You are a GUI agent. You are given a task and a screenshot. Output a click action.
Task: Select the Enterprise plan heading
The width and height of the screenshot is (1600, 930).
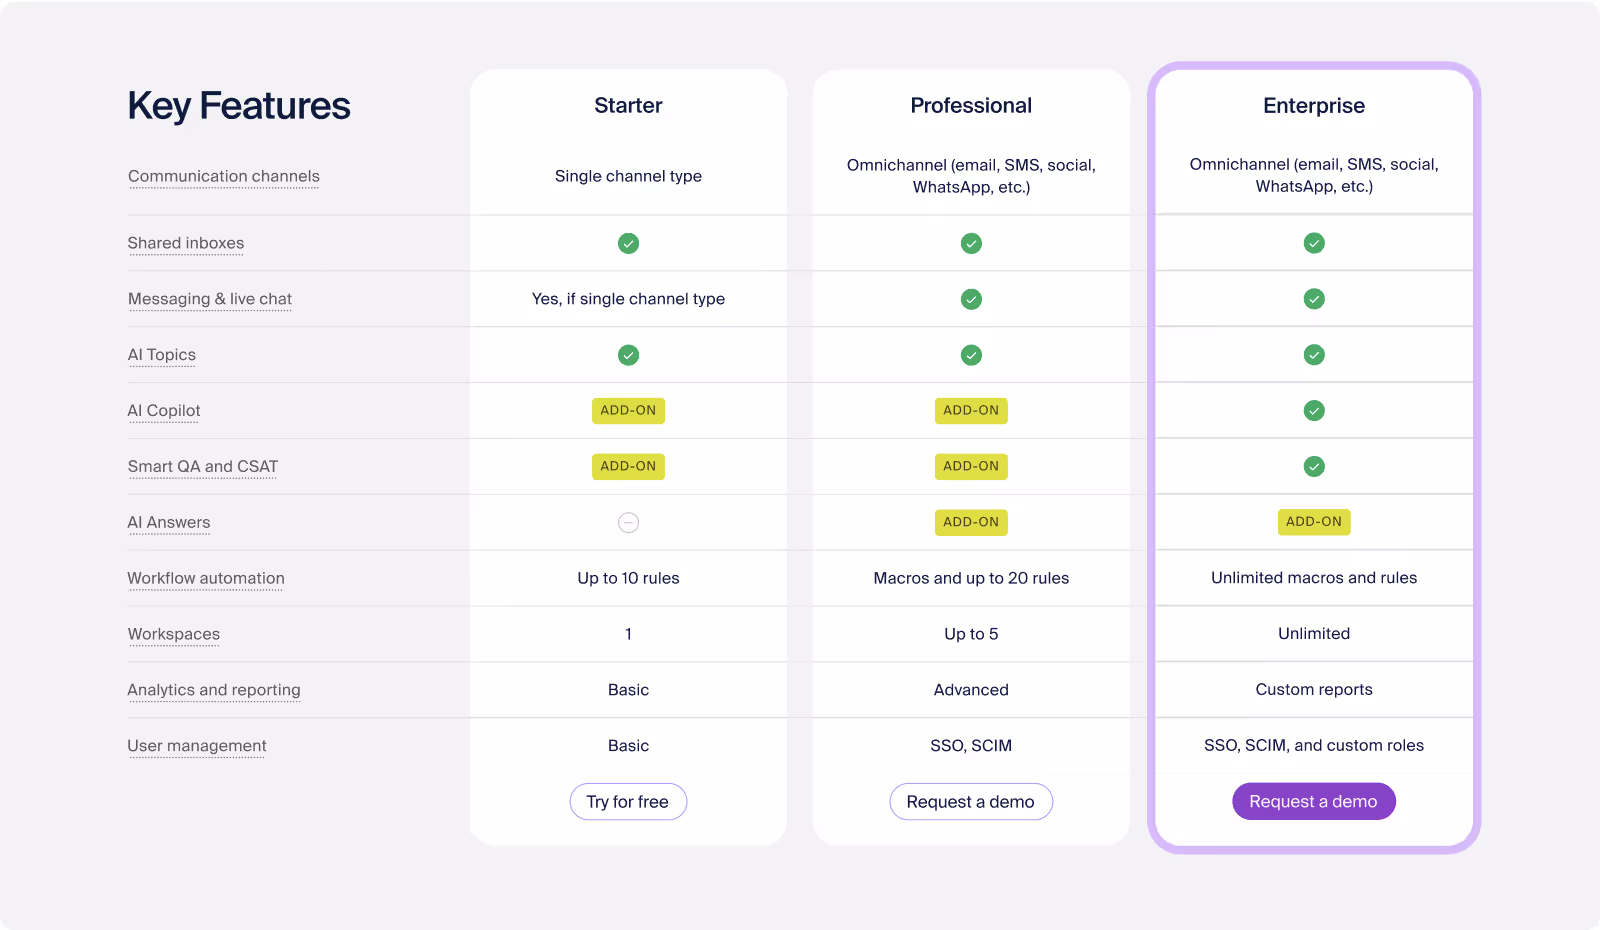click(1313, 106)
